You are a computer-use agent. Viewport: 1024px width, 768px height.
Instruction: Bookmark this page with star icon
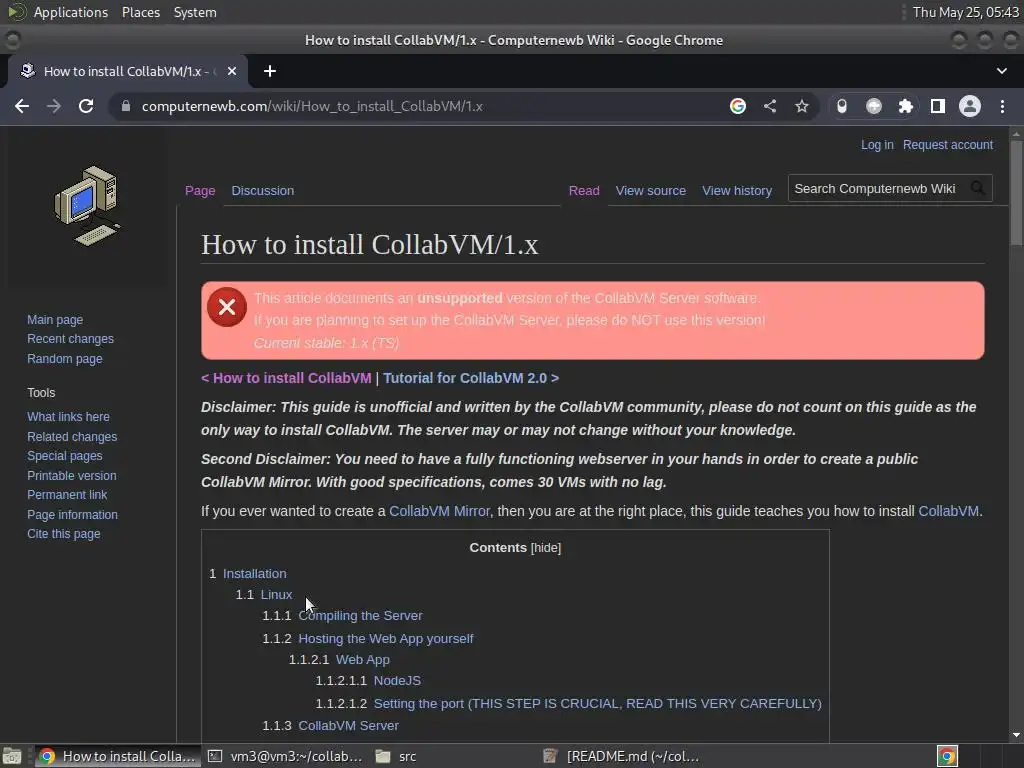[802, 106]
